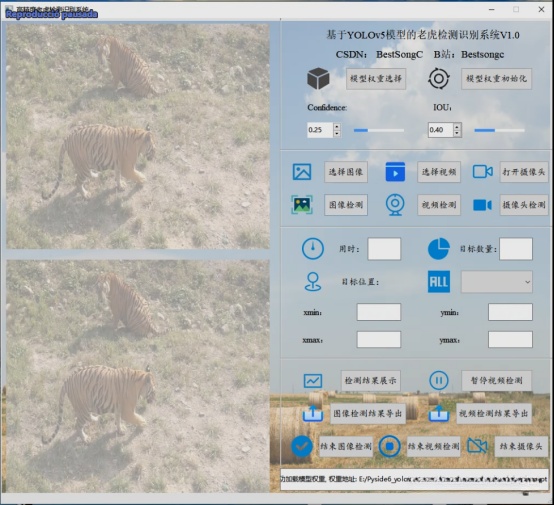Viewport: 554px width, 505px height.
Task: Click the IOU slider track
Action: [499, 130]
